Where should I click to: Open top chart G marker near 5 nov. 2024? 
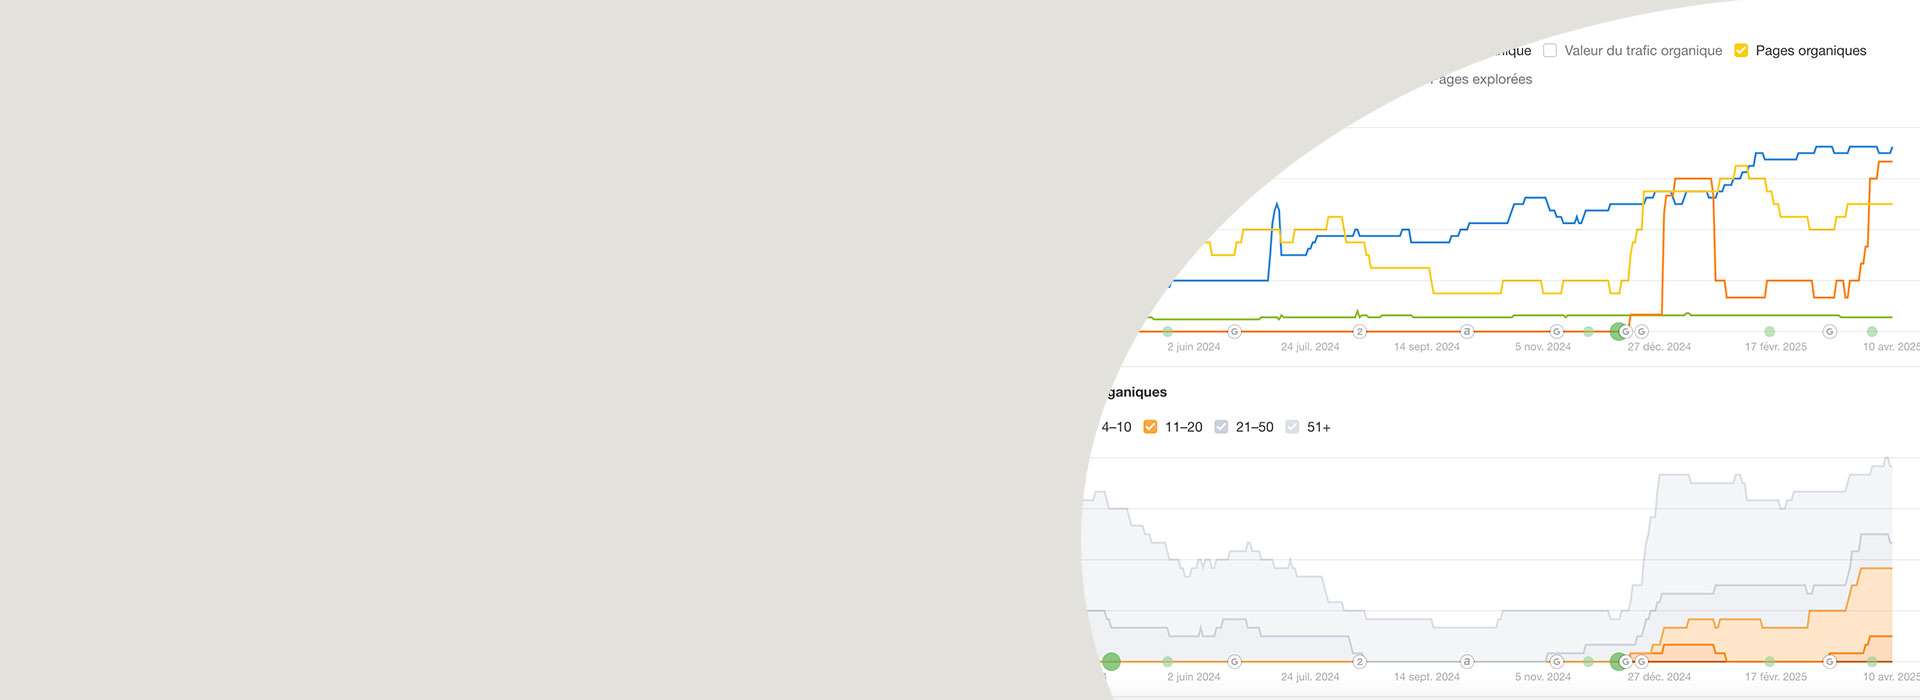[x=1556, y=331]
